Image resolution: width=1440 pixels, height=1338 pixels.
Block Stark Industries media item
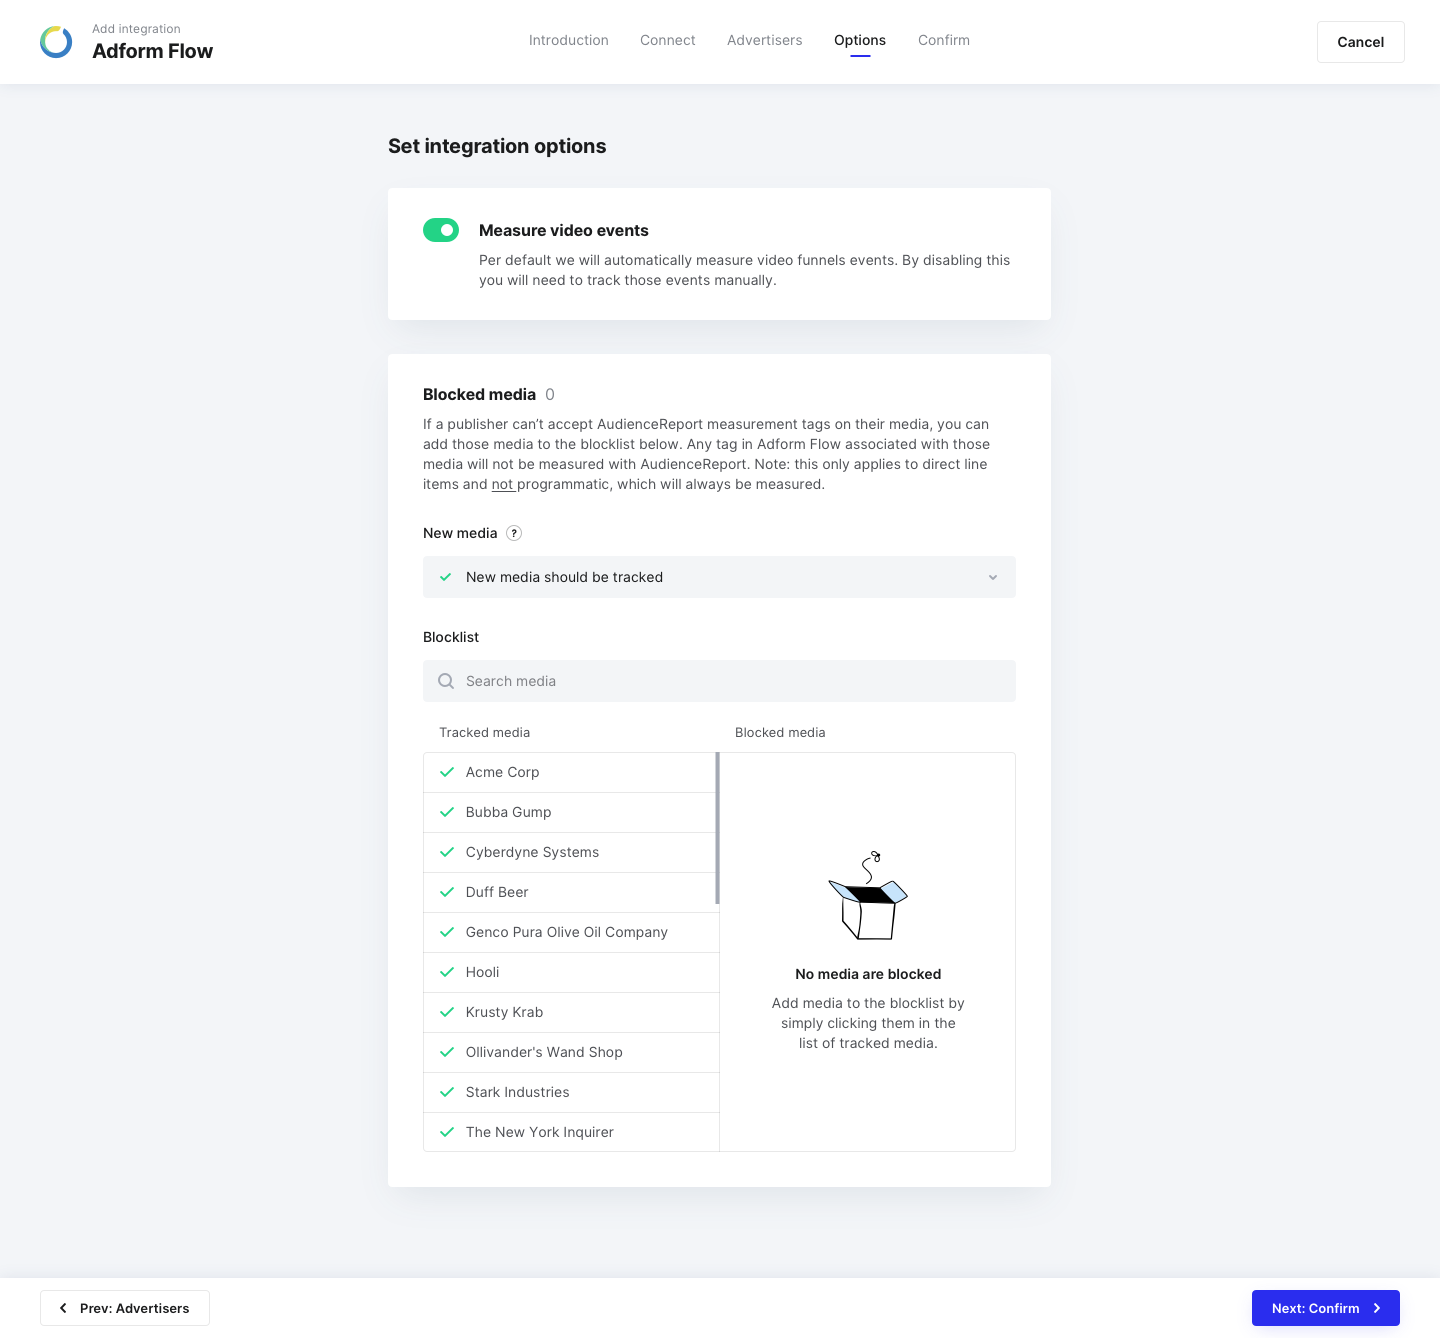[570, 1092]
